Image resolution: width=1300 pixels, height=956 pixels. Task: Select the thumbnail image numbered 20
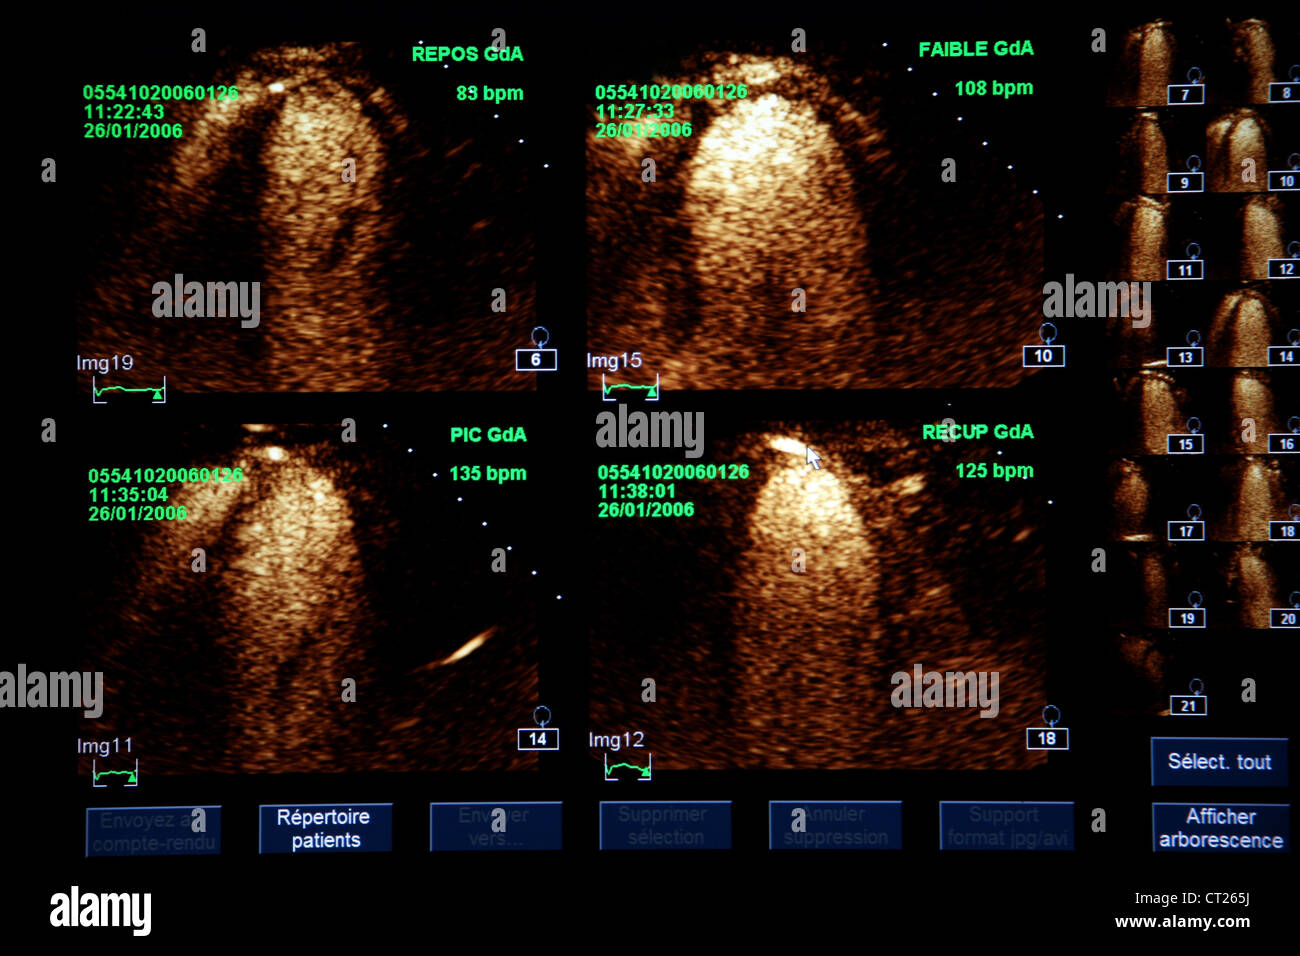tap(1255, 585)
